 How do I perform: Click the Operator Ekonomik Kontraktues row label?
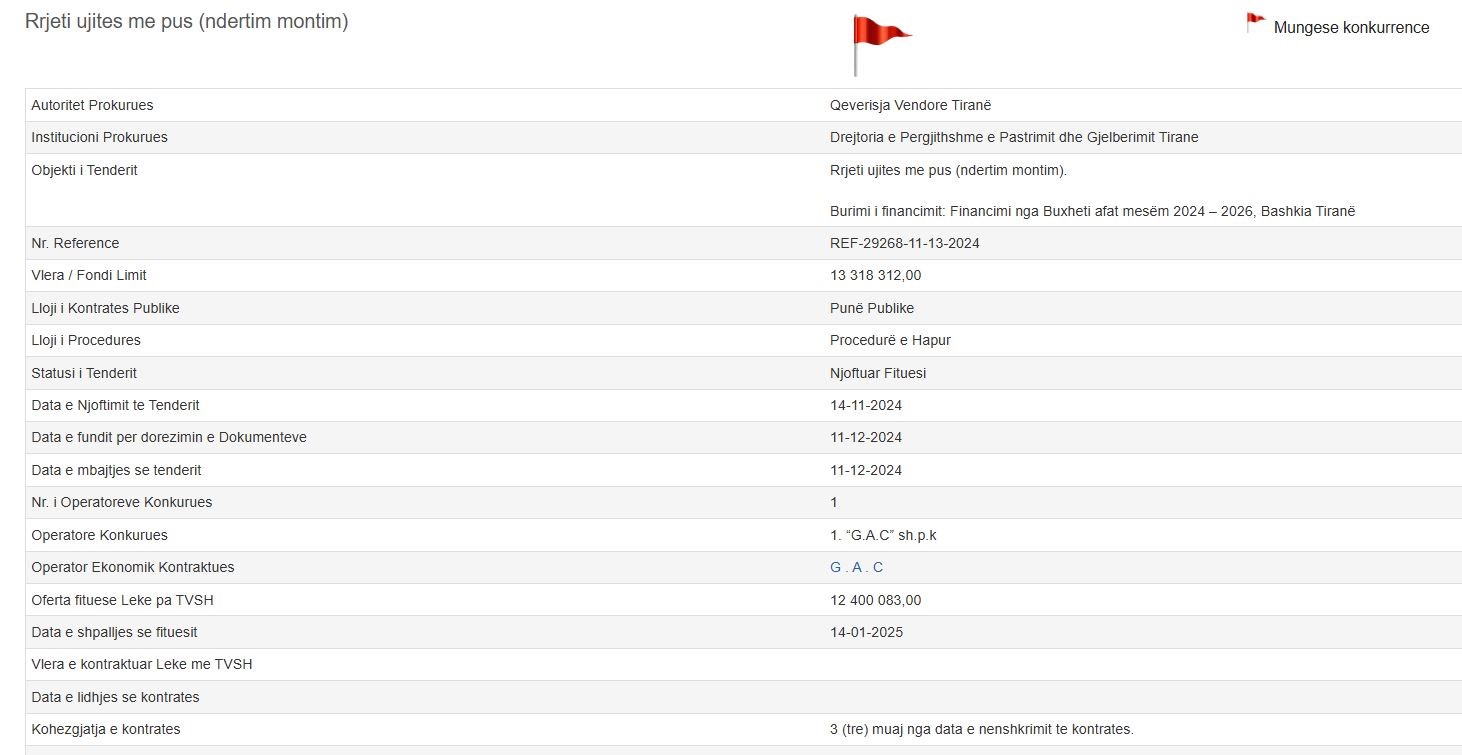(133, 567)
